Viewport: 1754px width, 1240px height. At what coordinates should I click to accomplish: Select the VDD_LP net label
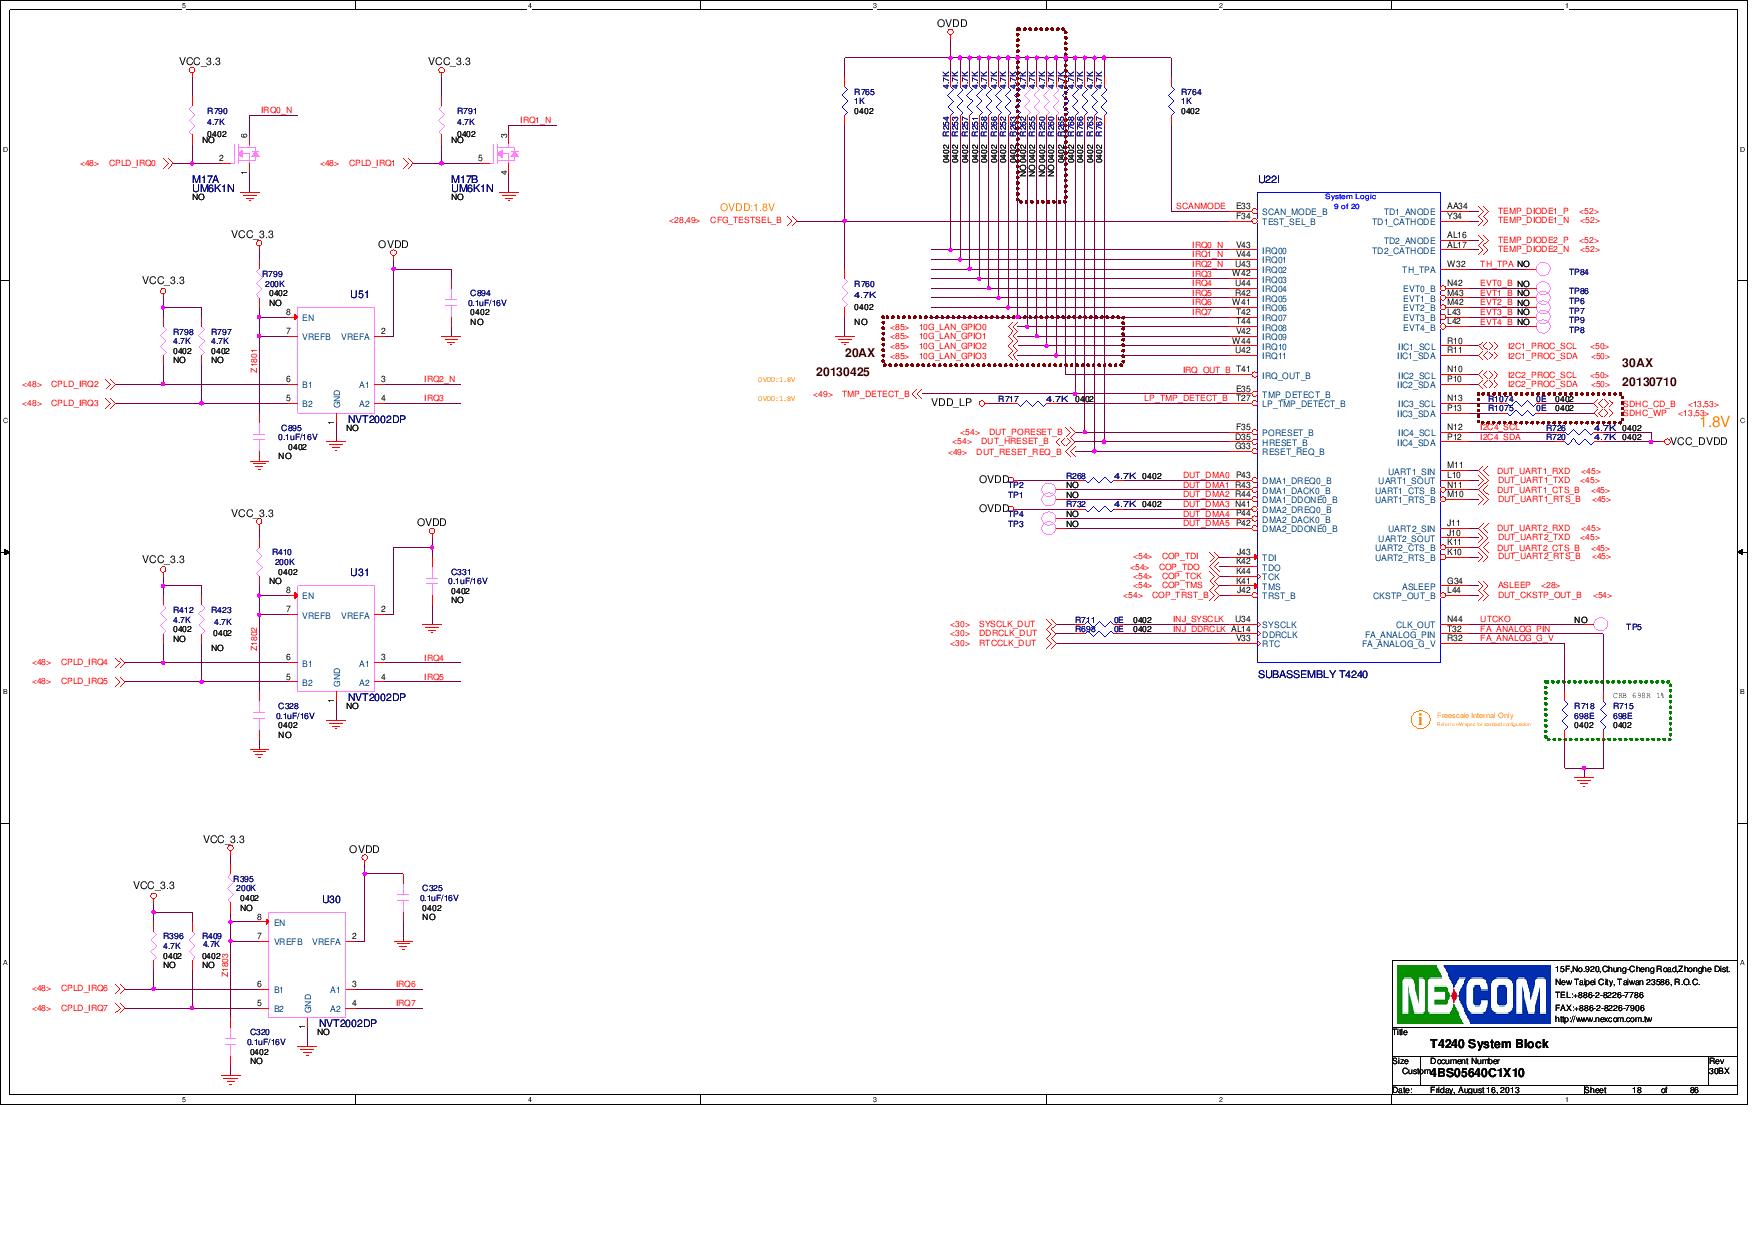click(x=951, y=402)
